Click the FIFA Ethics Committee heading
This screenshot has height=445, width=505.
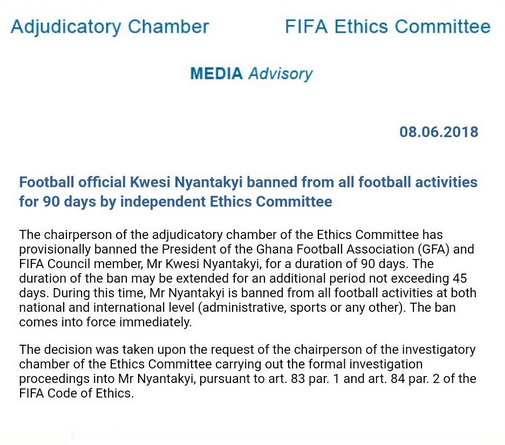[x=388, y=26]
